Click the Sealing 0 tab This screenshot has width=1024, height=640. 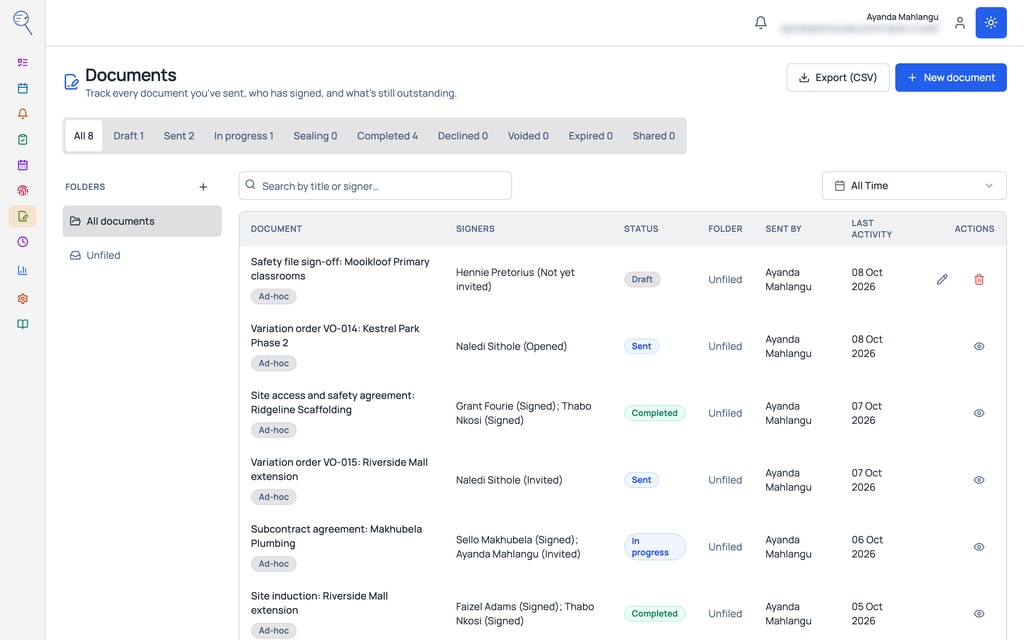pos(315,136)
